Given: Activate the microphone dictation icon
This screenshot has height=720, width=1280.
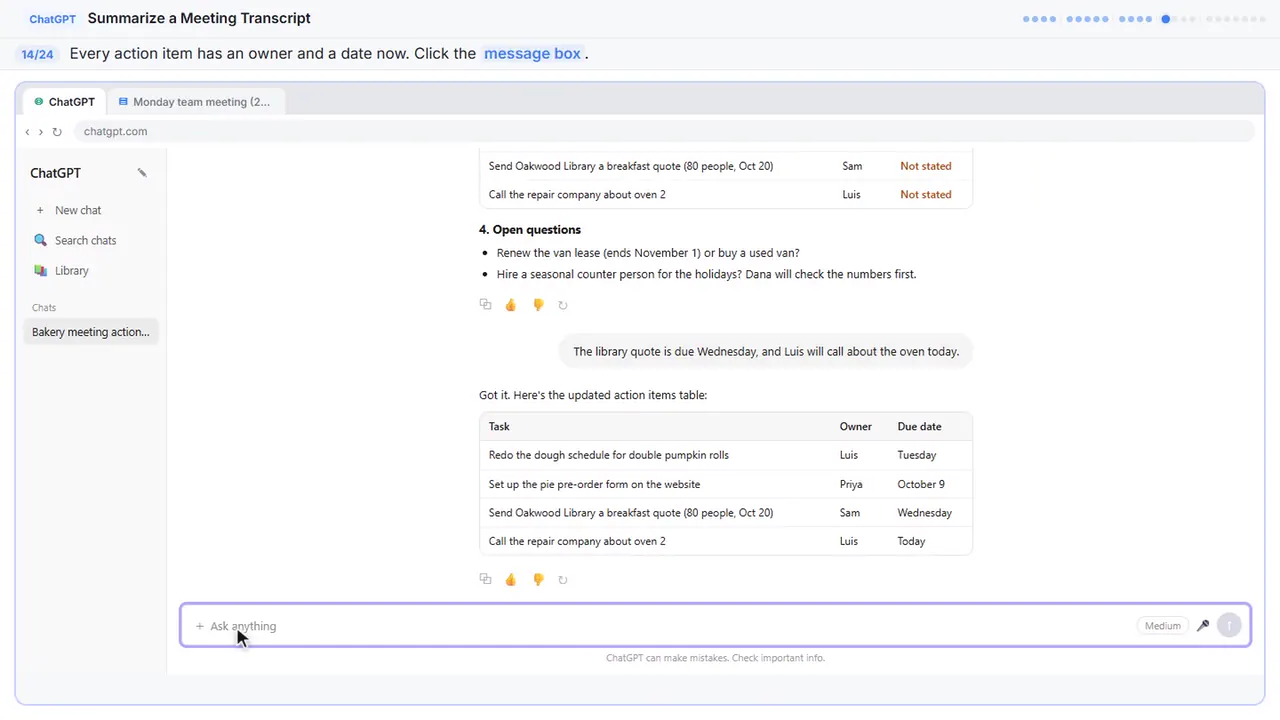Looking at the screenshot, I should coord(1203,626).
